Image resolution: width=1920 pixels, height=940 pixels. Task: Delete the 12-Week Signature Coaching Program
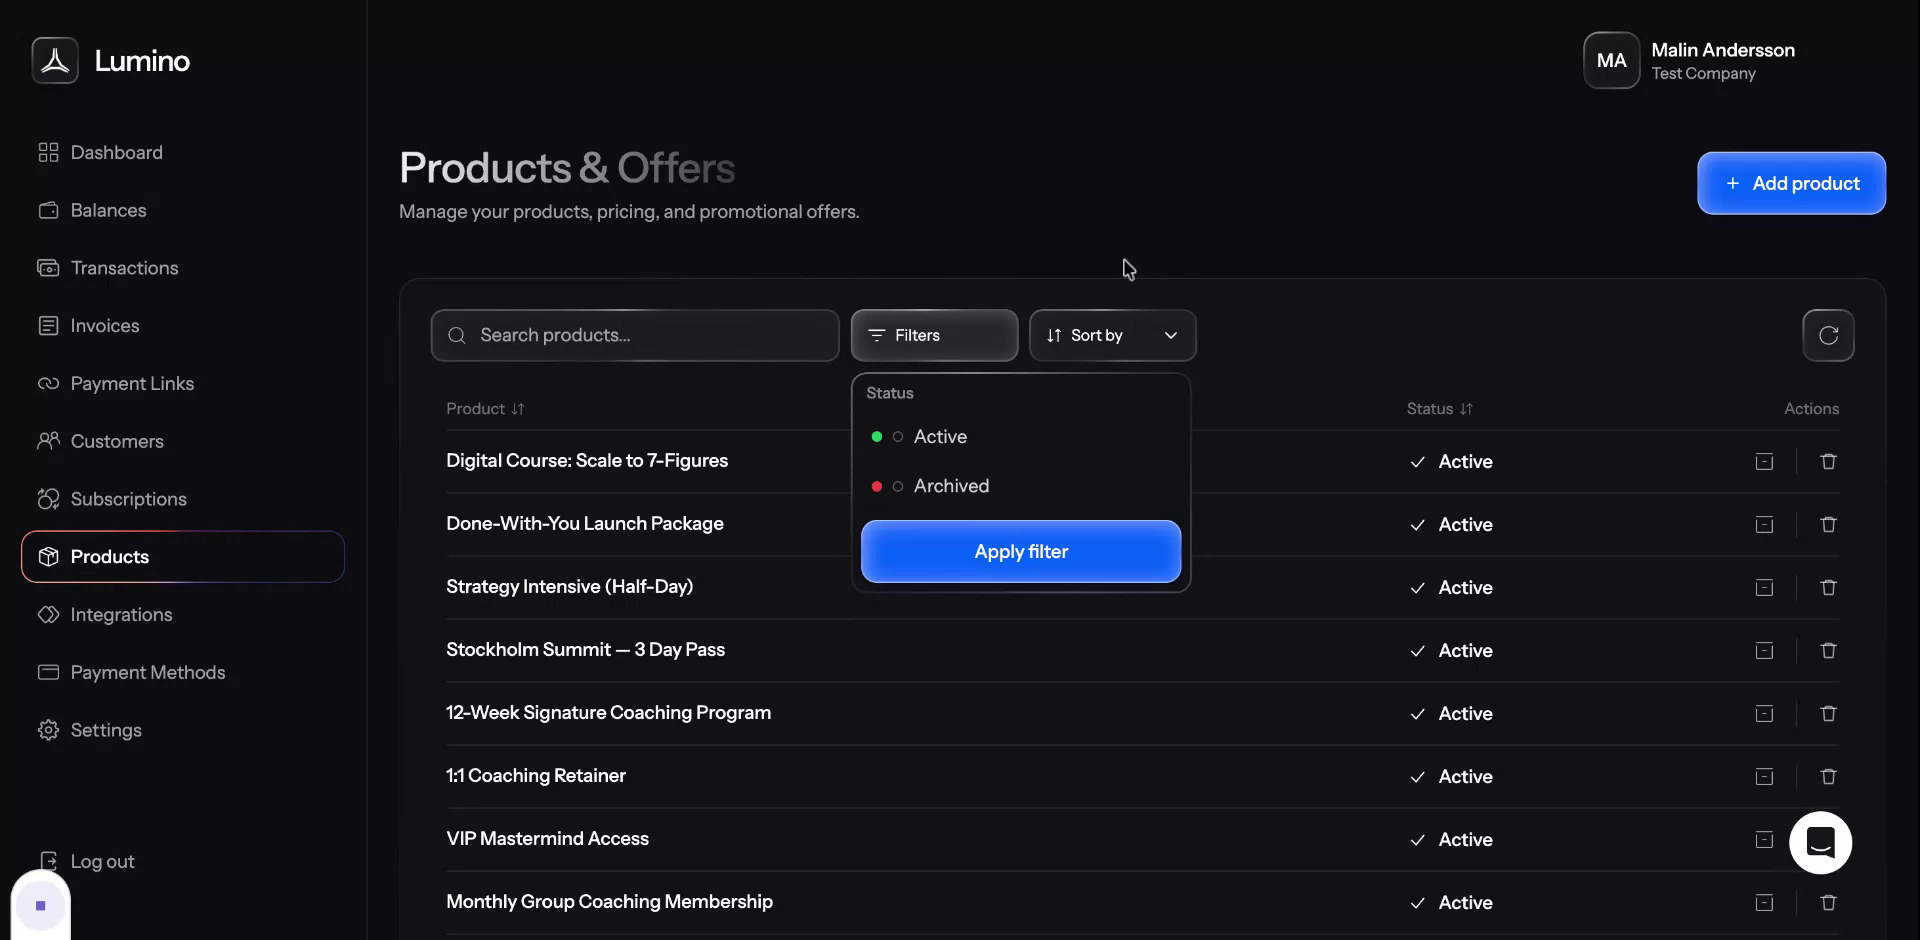[1828, 714]
